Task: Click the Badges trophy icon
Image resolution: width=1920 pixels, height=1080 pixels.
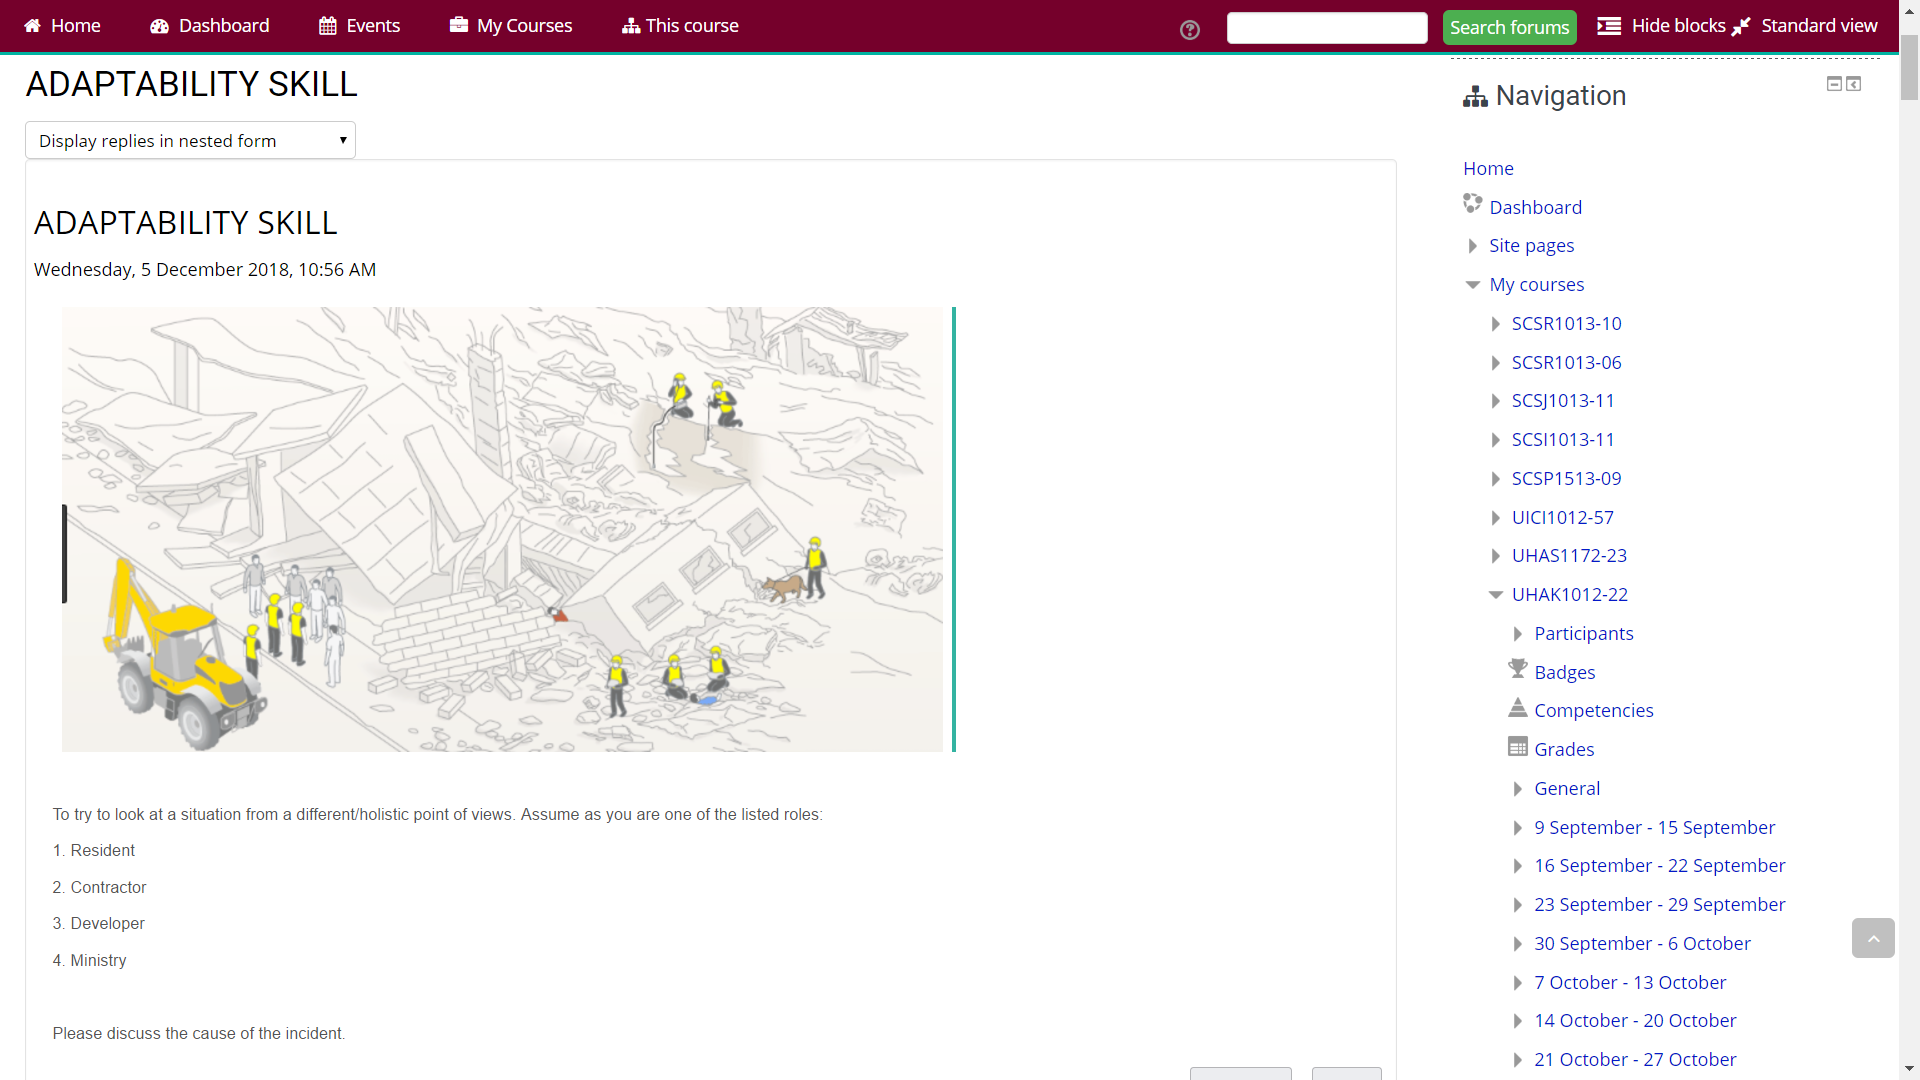Action: pos(1517,669)
